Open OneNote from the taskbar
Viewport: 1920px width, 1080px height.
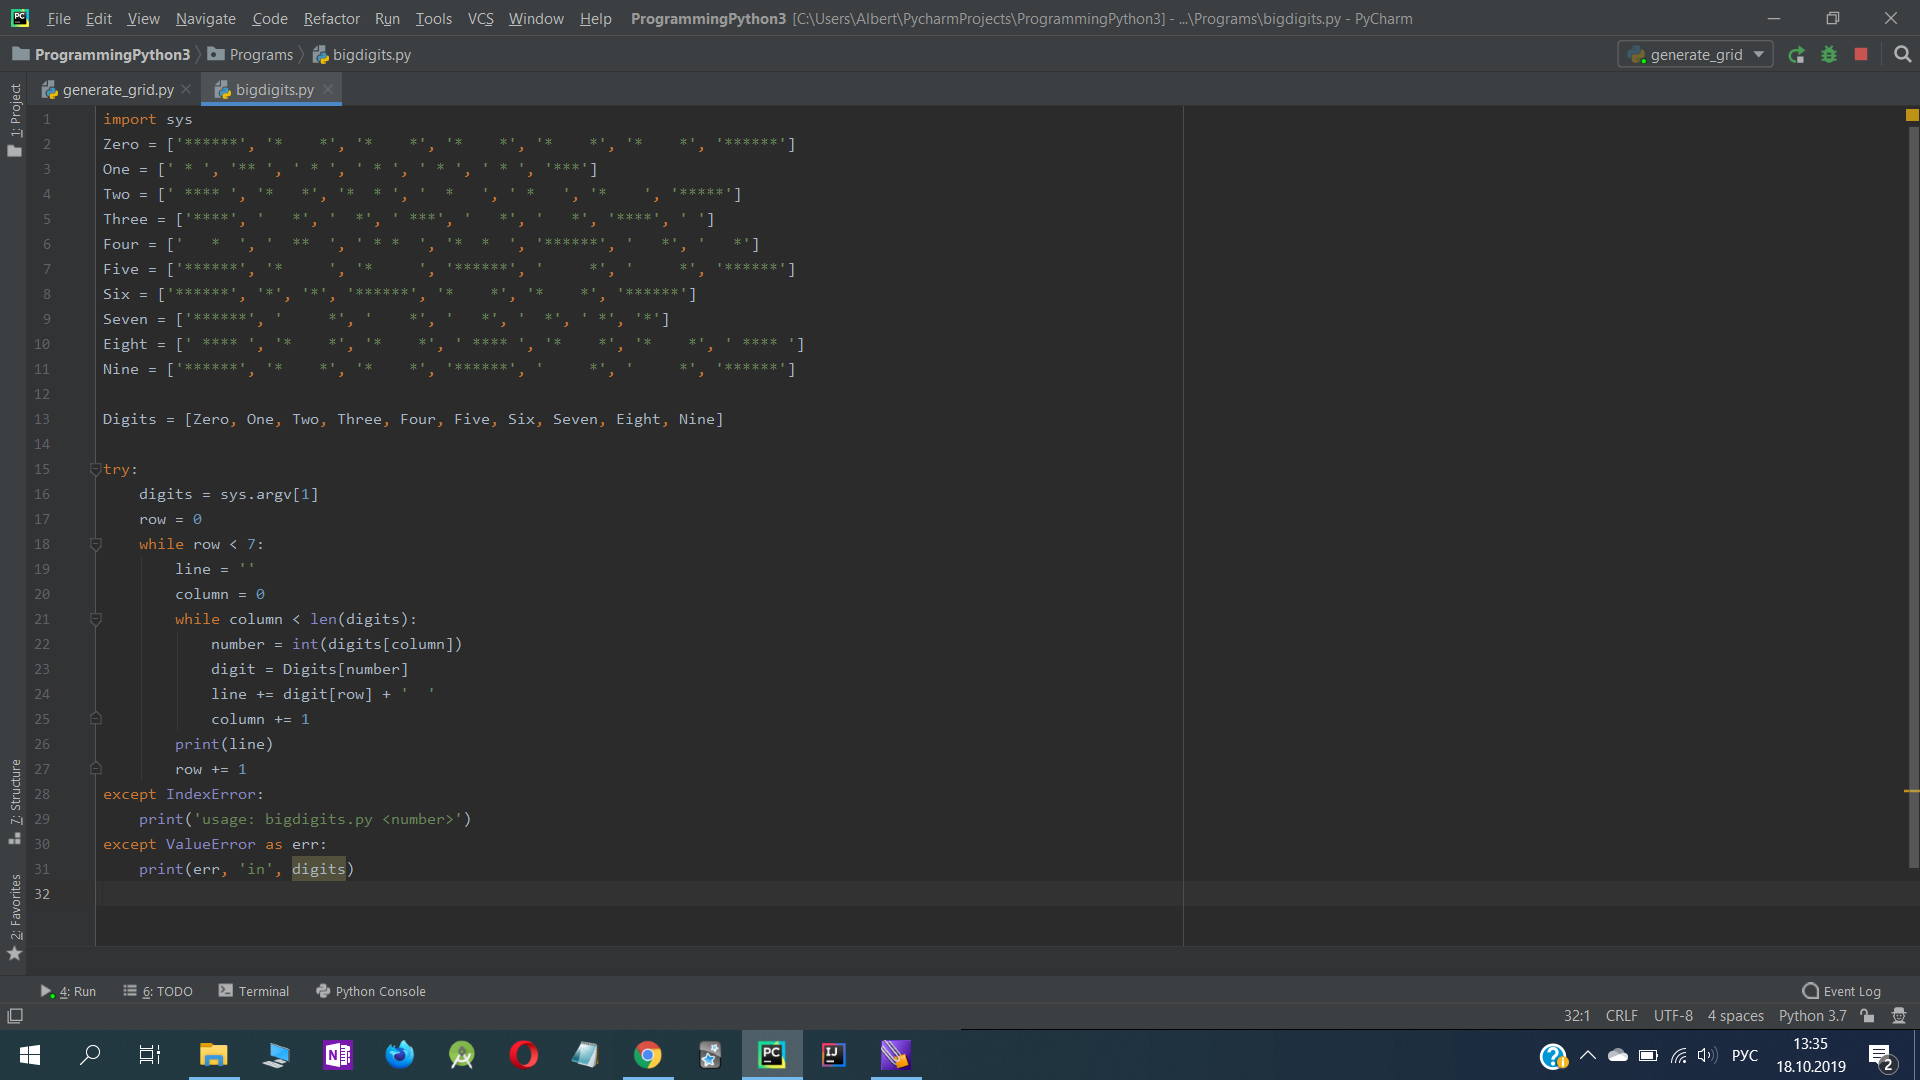(338, 1055)
